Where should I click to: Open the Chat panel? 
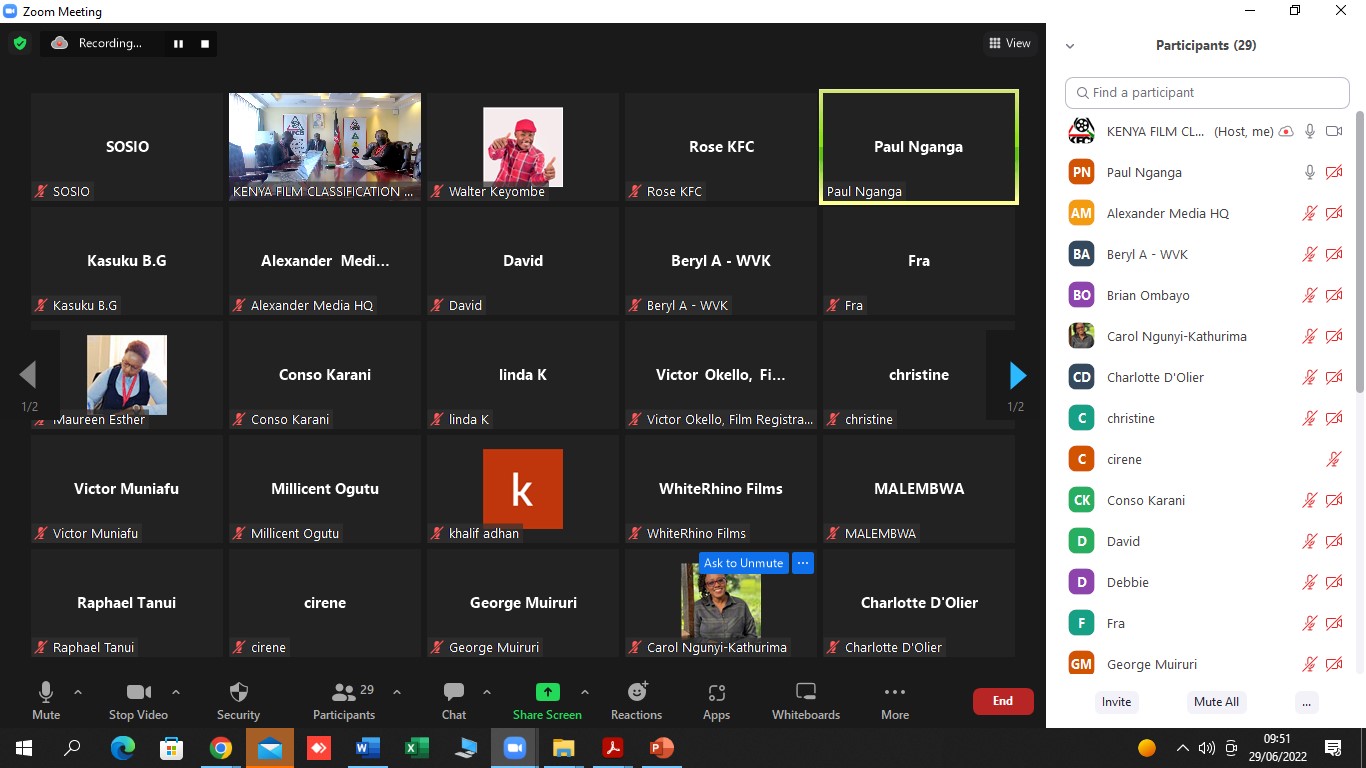(454, 700)
